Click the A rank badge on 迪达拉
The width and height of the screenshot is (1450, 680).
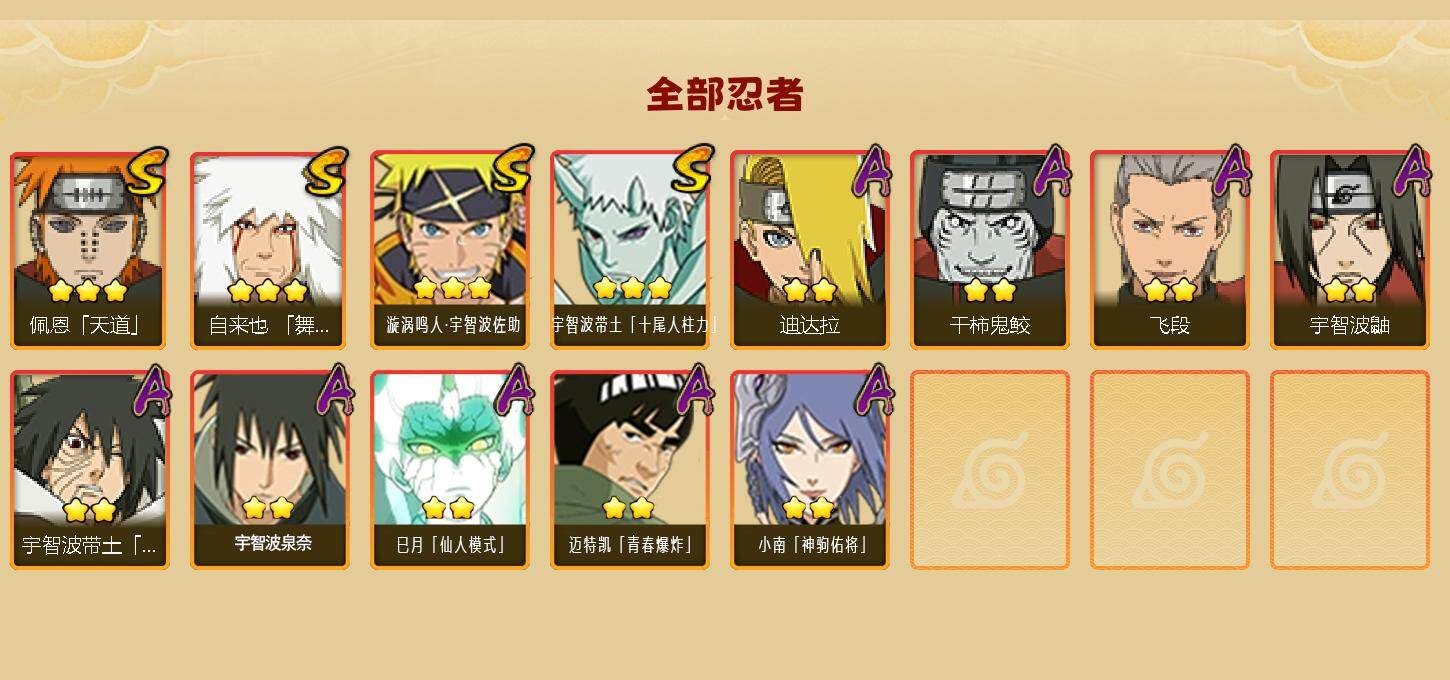(x=871, y=171)
